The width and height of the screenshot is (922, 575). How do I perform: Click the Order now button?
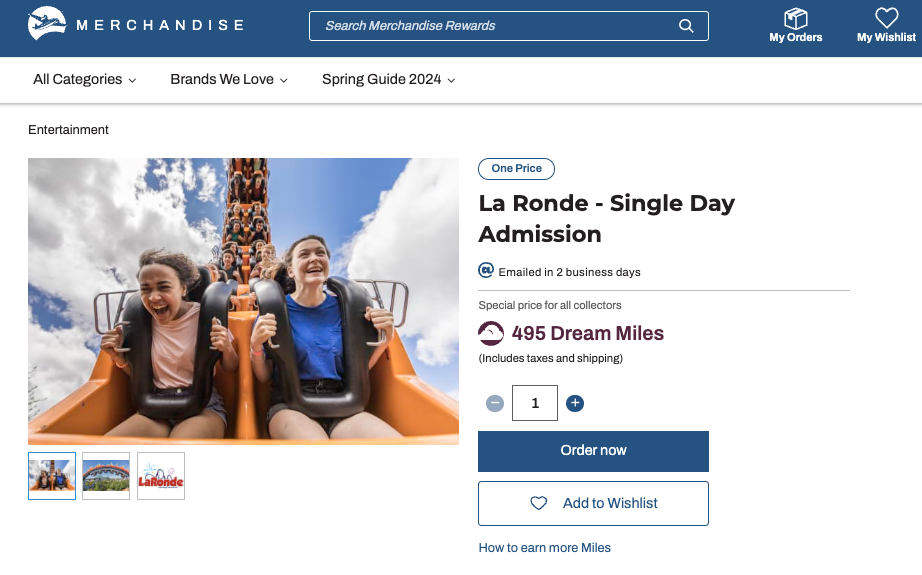[x=593, y=451]
